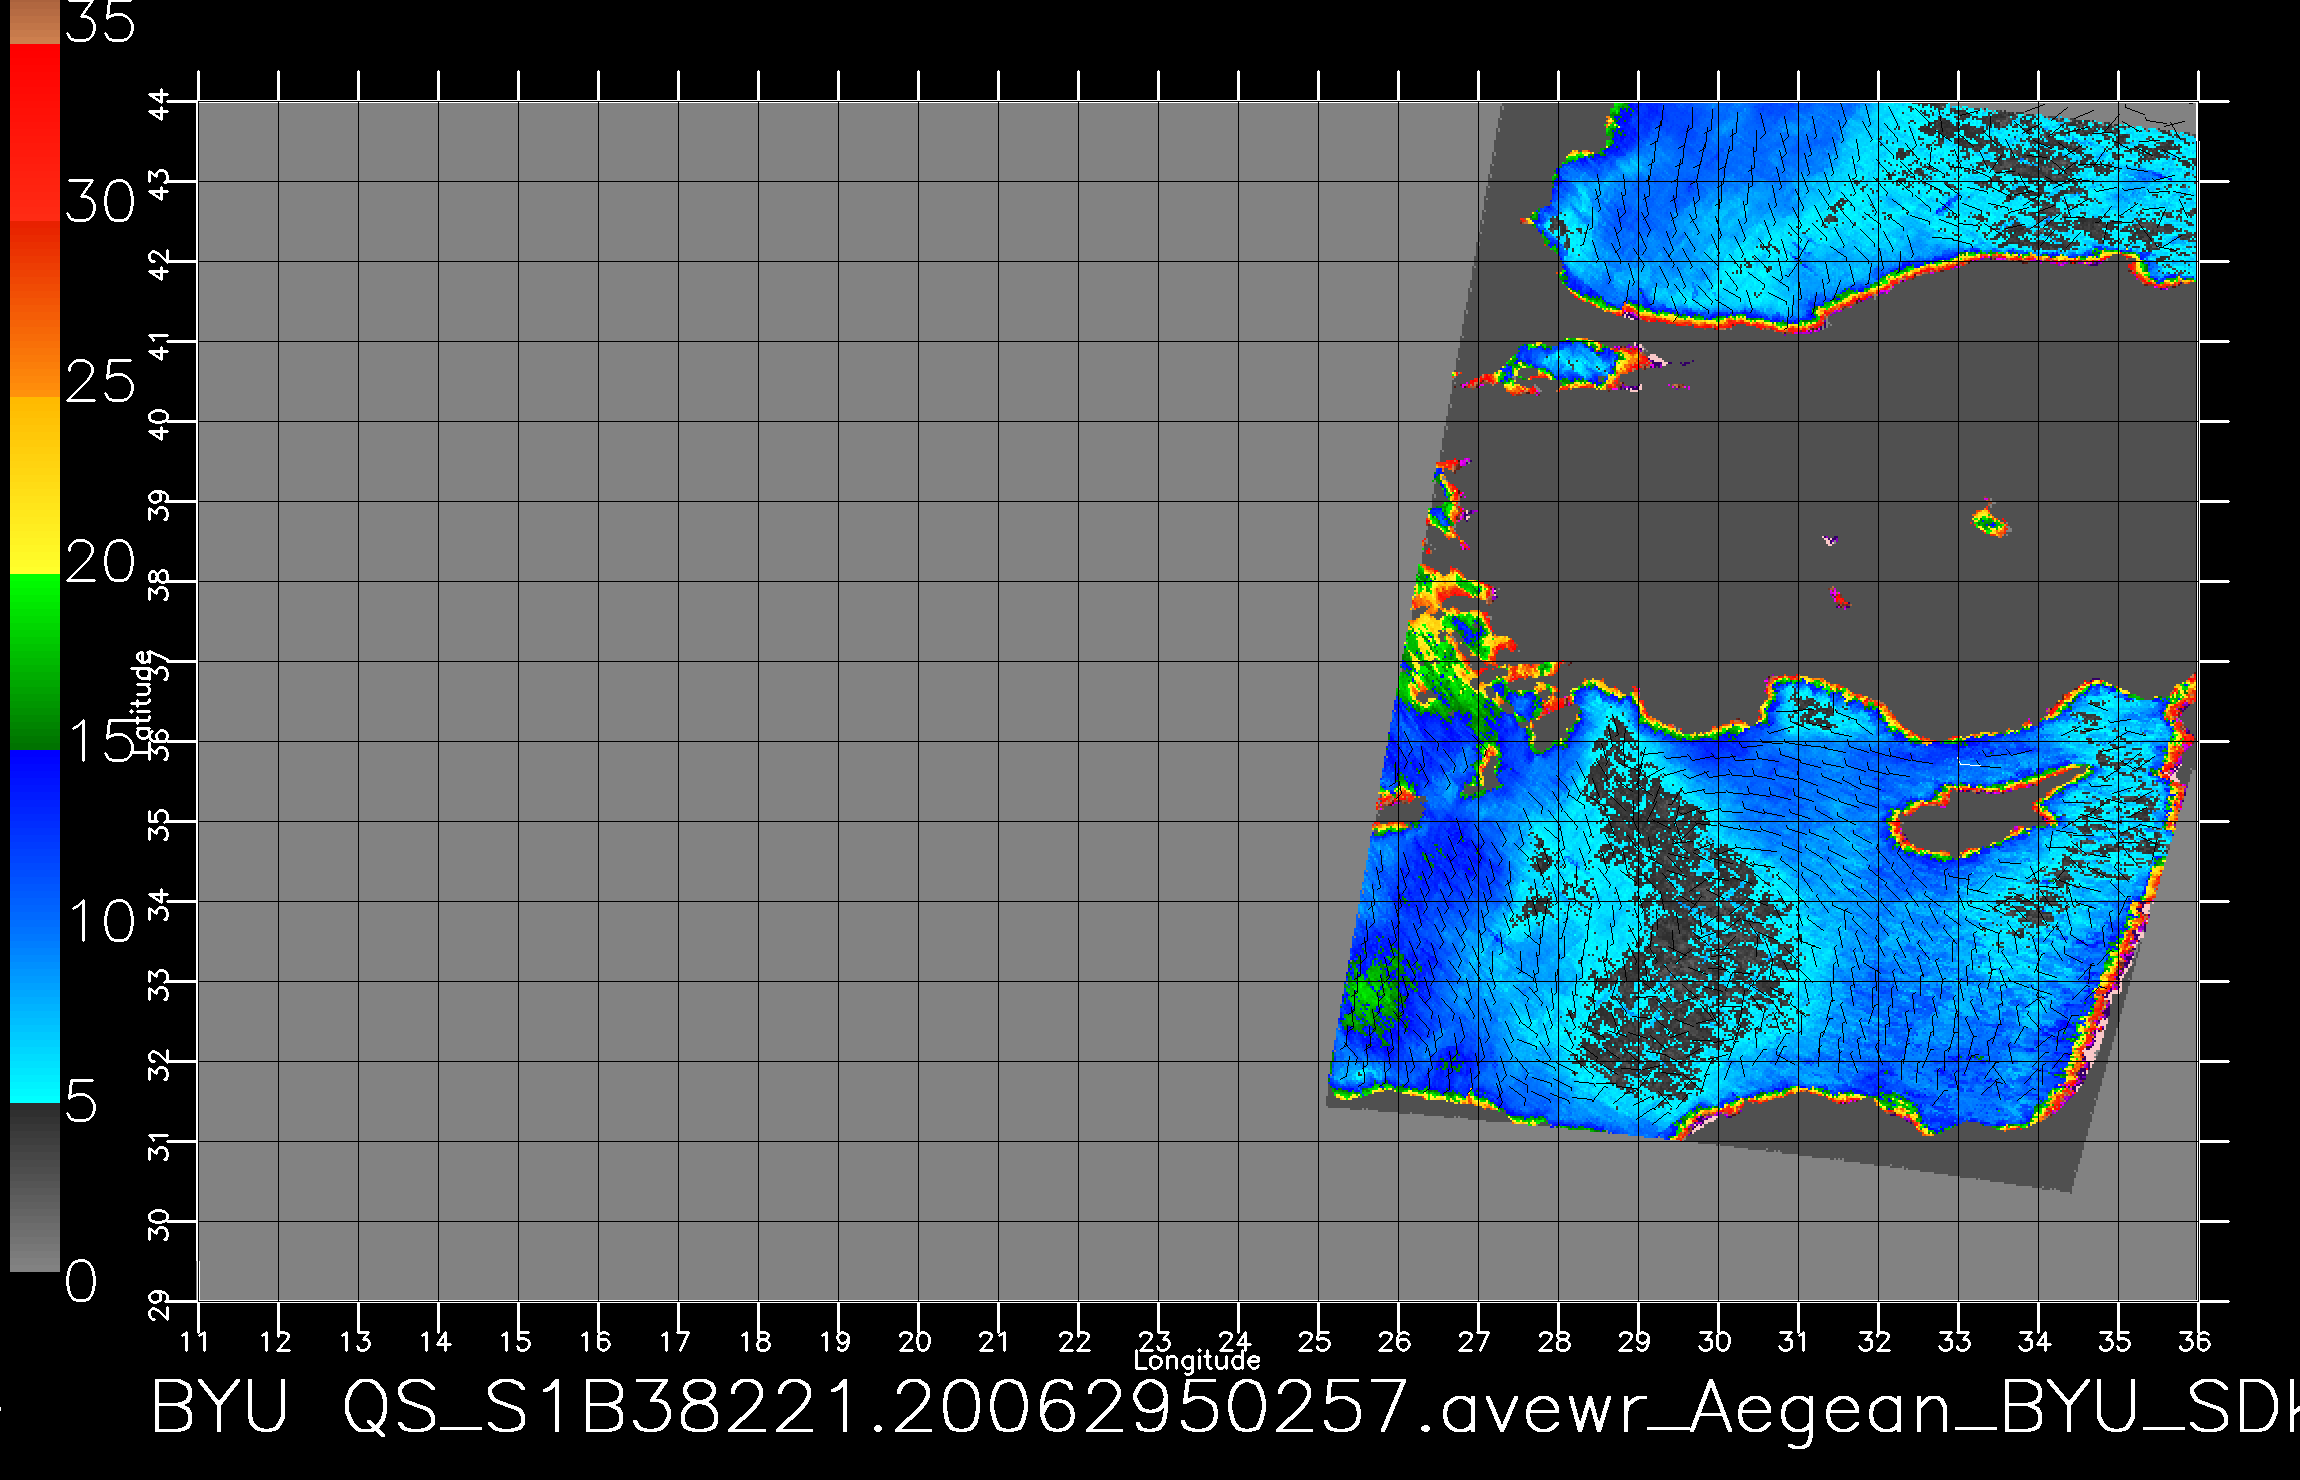This screenshot has width=2300, height=1480.
Task: Click the longitude tick label '26'
Action: (1395, 1341)
